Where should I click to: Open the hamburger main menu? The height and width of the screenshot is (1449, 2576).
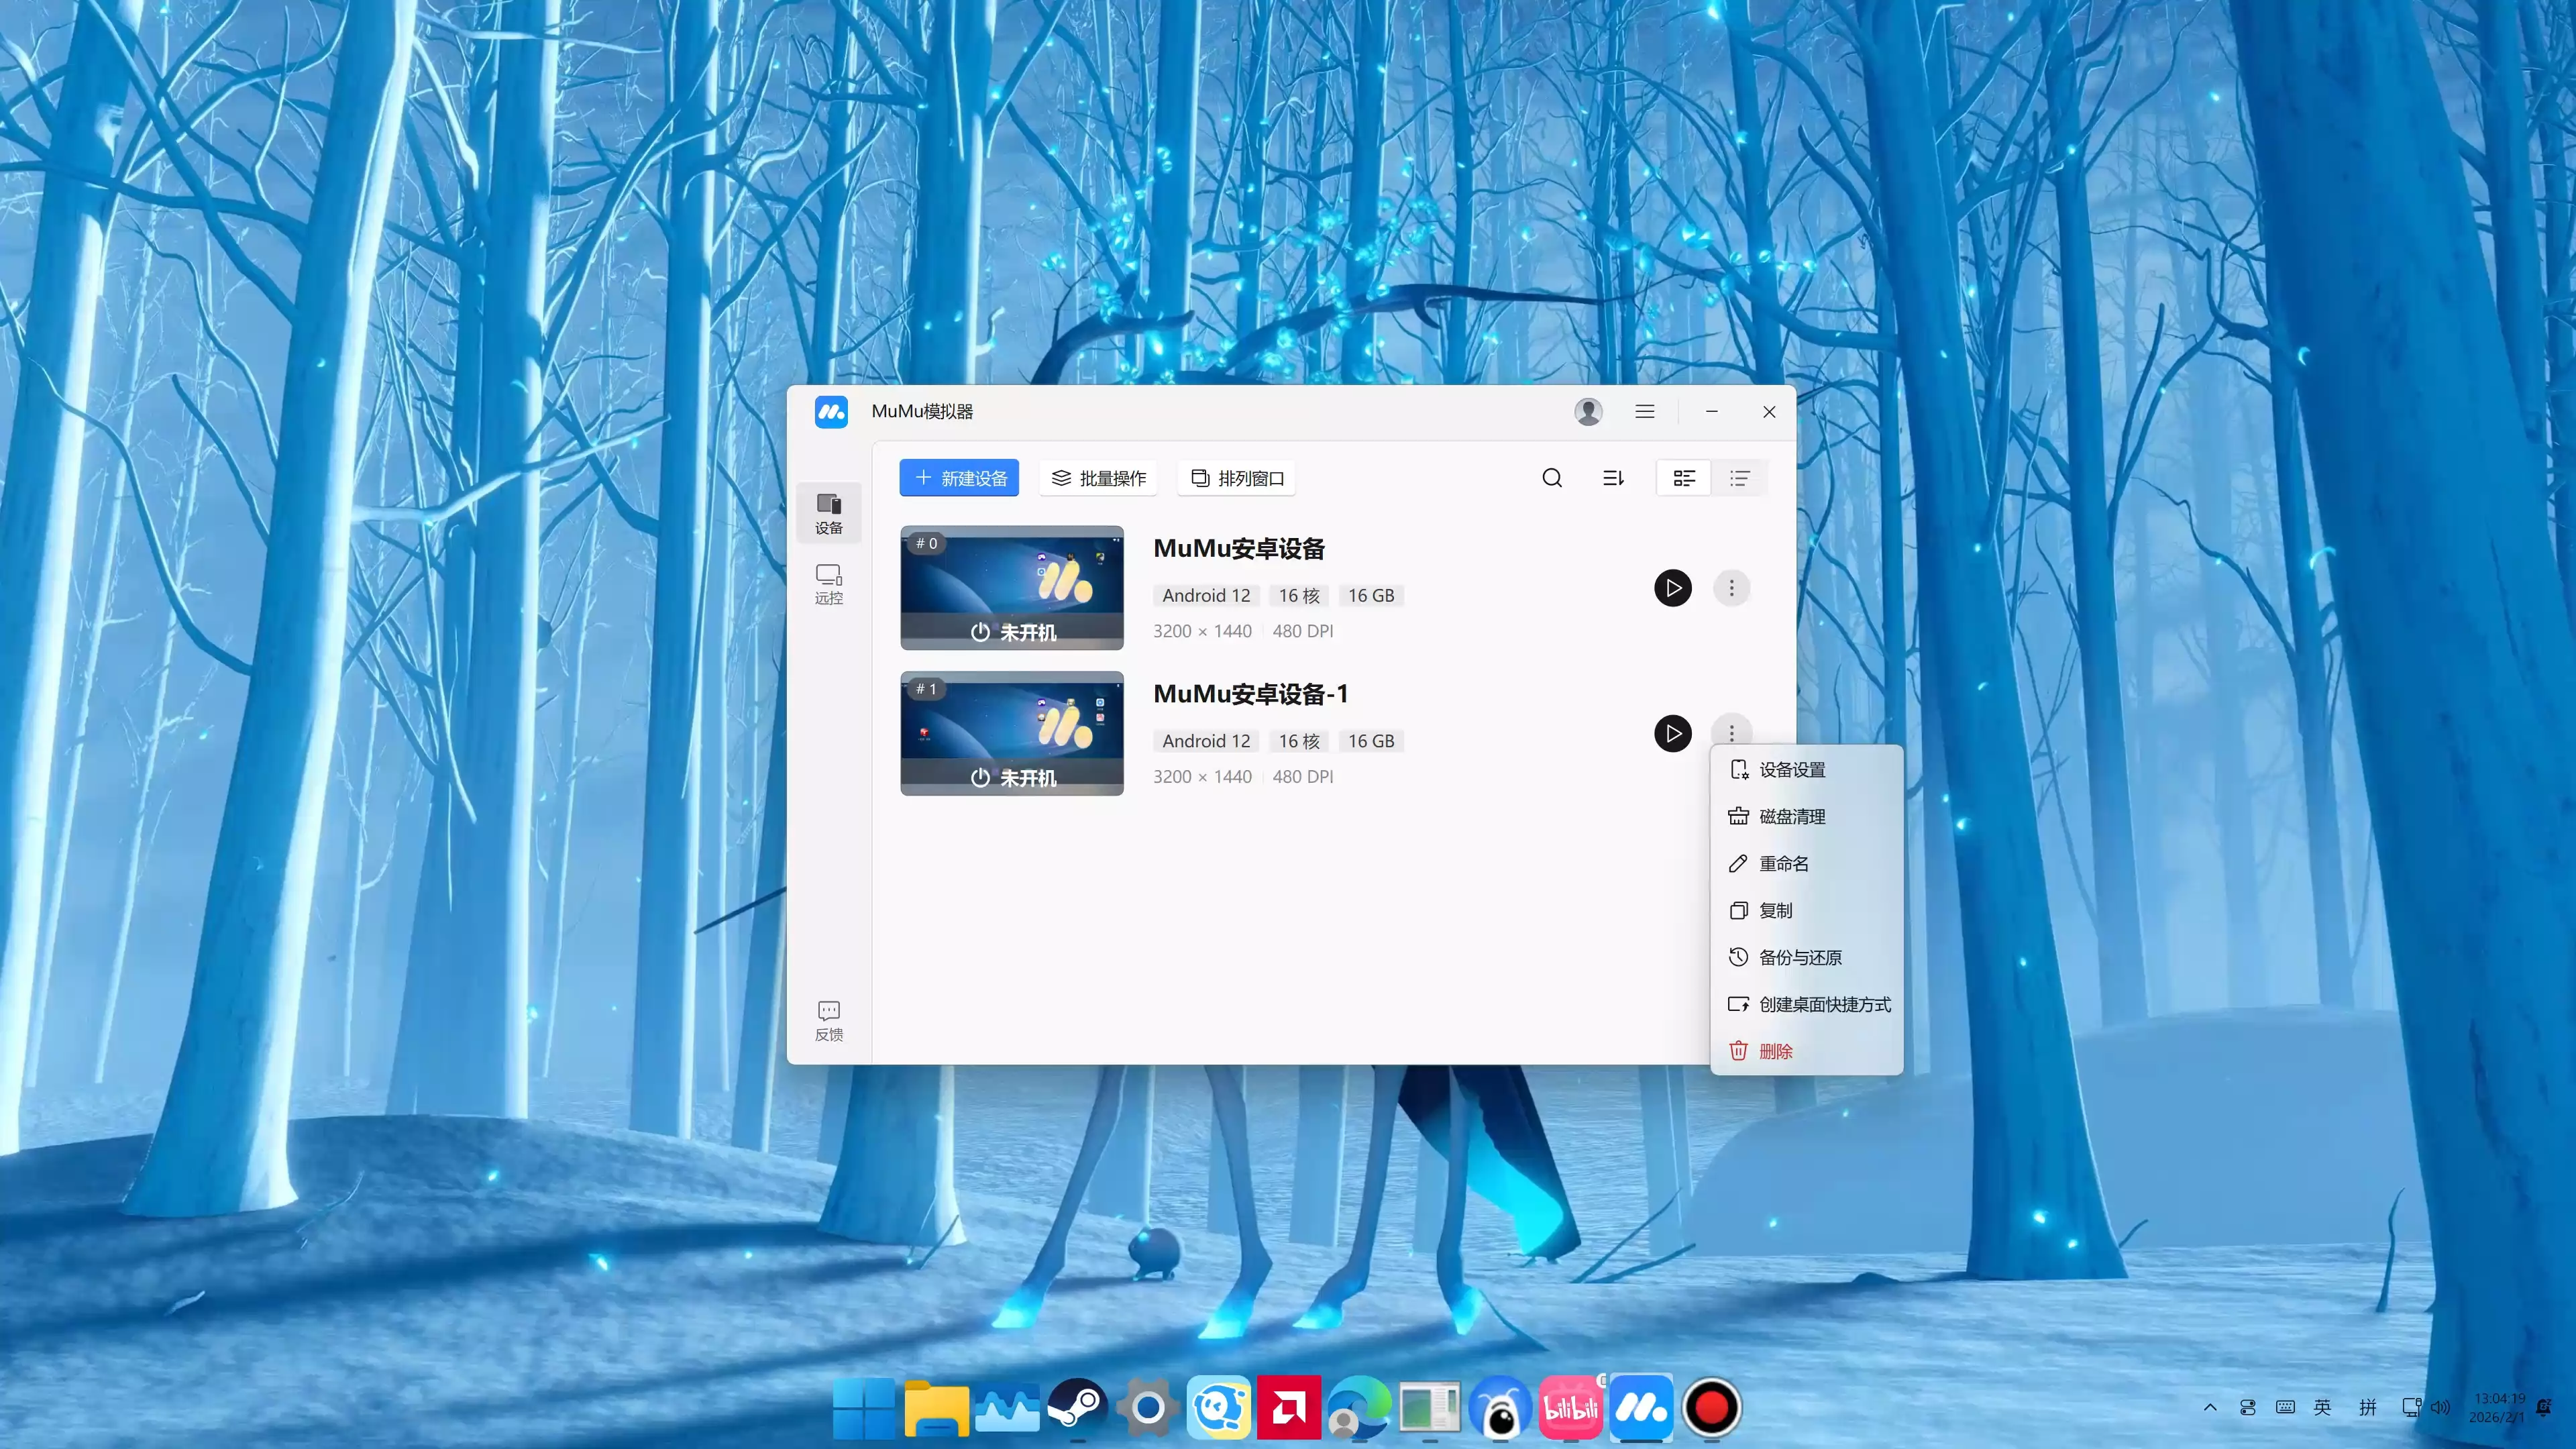tap(1645, 412)
